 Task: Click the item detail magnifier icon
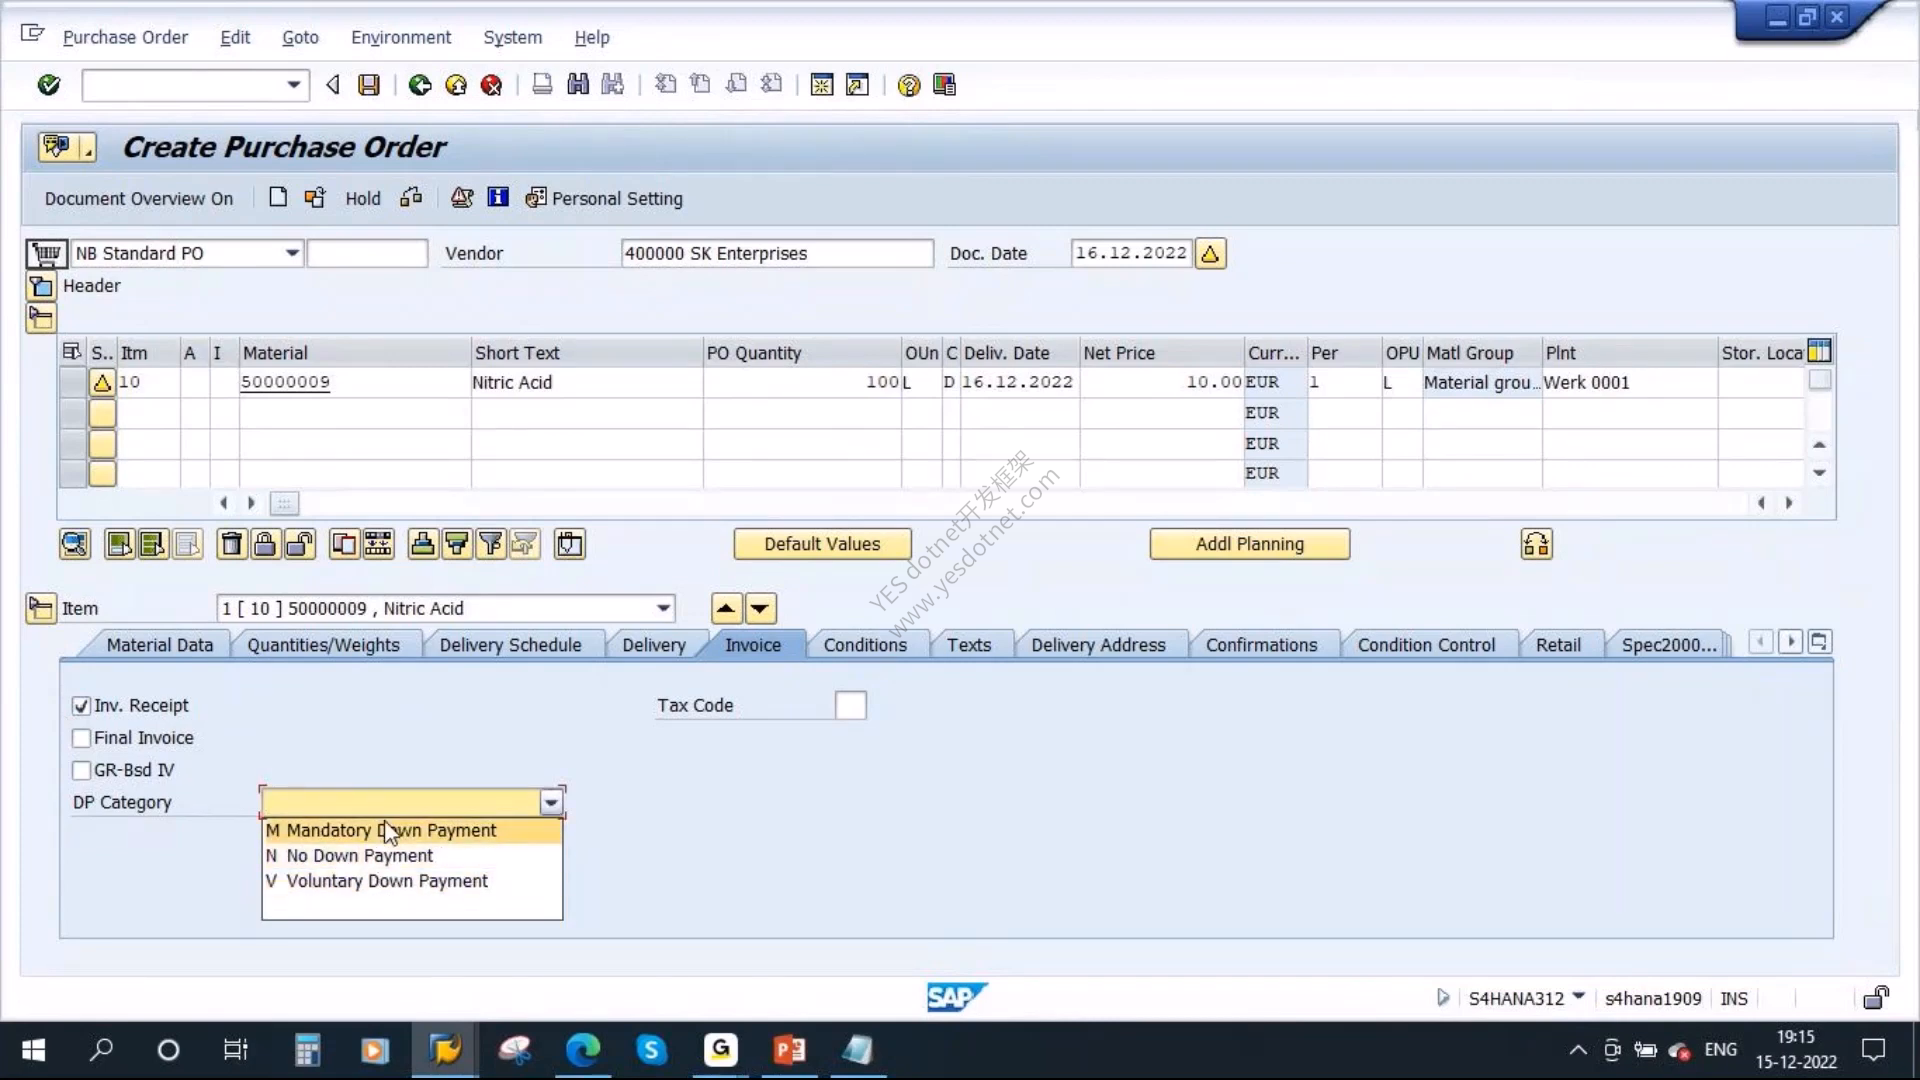pos(75,544)
